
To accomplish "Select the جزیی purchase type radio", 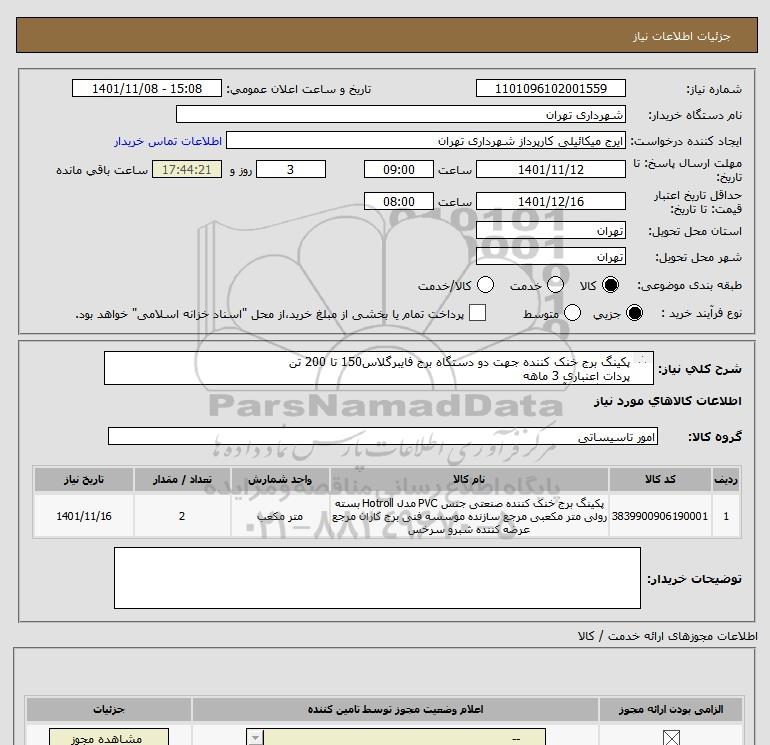I will pos(634,313).
